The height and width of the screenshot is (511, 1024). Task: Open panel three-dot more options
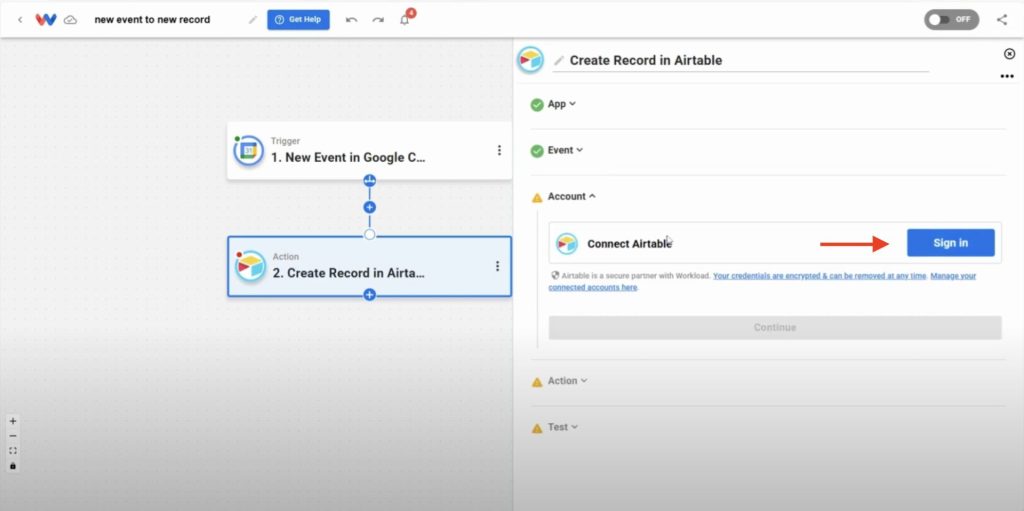[x=1007, y=76]
